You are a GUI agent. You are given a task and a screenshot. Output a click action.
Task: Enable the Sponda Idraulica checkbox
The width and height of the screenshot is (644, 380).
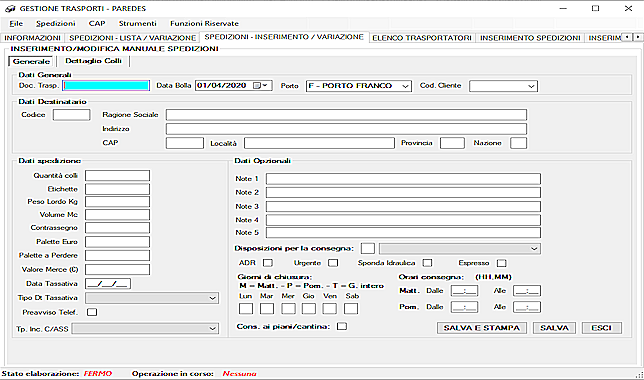click(x=428, y=263)
